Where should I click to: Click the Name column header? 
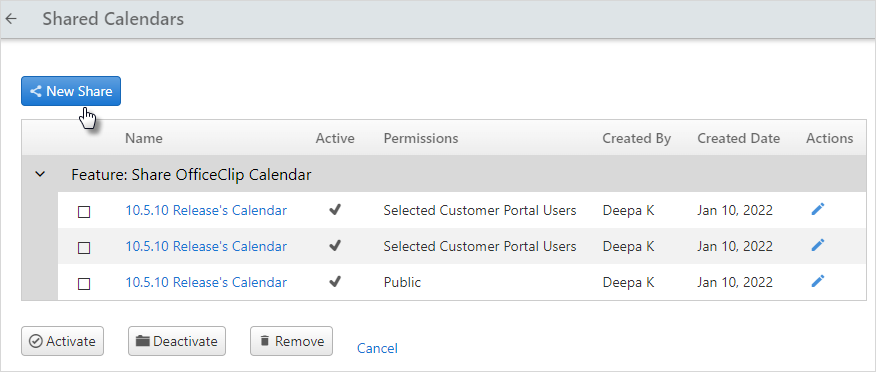pos(144,139)
